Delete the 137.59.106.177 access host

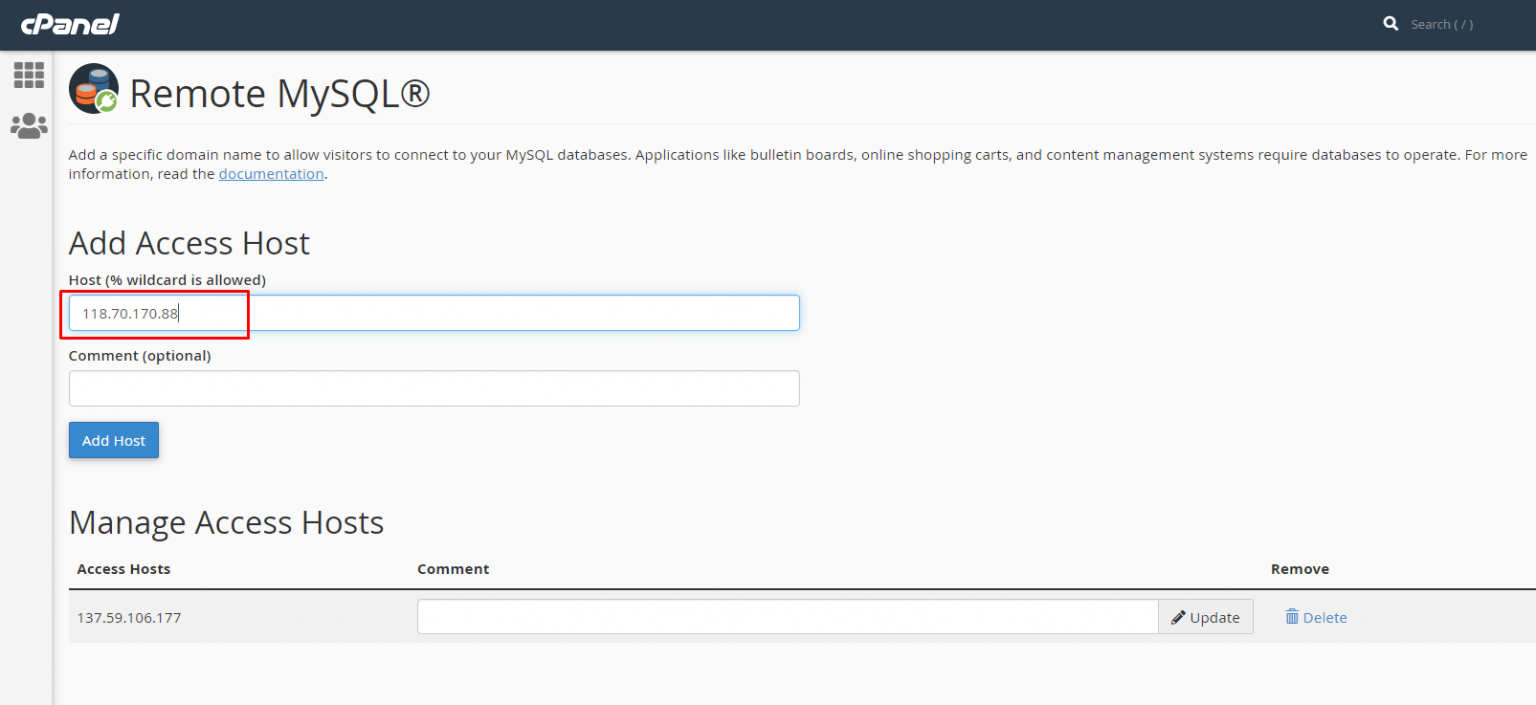pos(1316,617)
